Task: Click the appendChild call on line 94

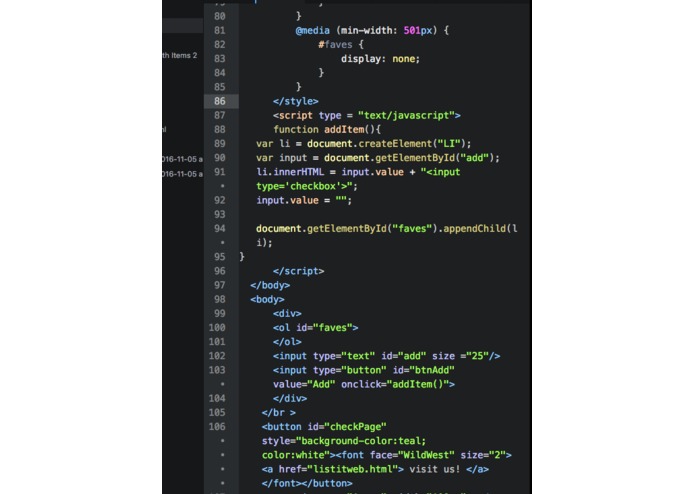Action: tap(480, 229)
